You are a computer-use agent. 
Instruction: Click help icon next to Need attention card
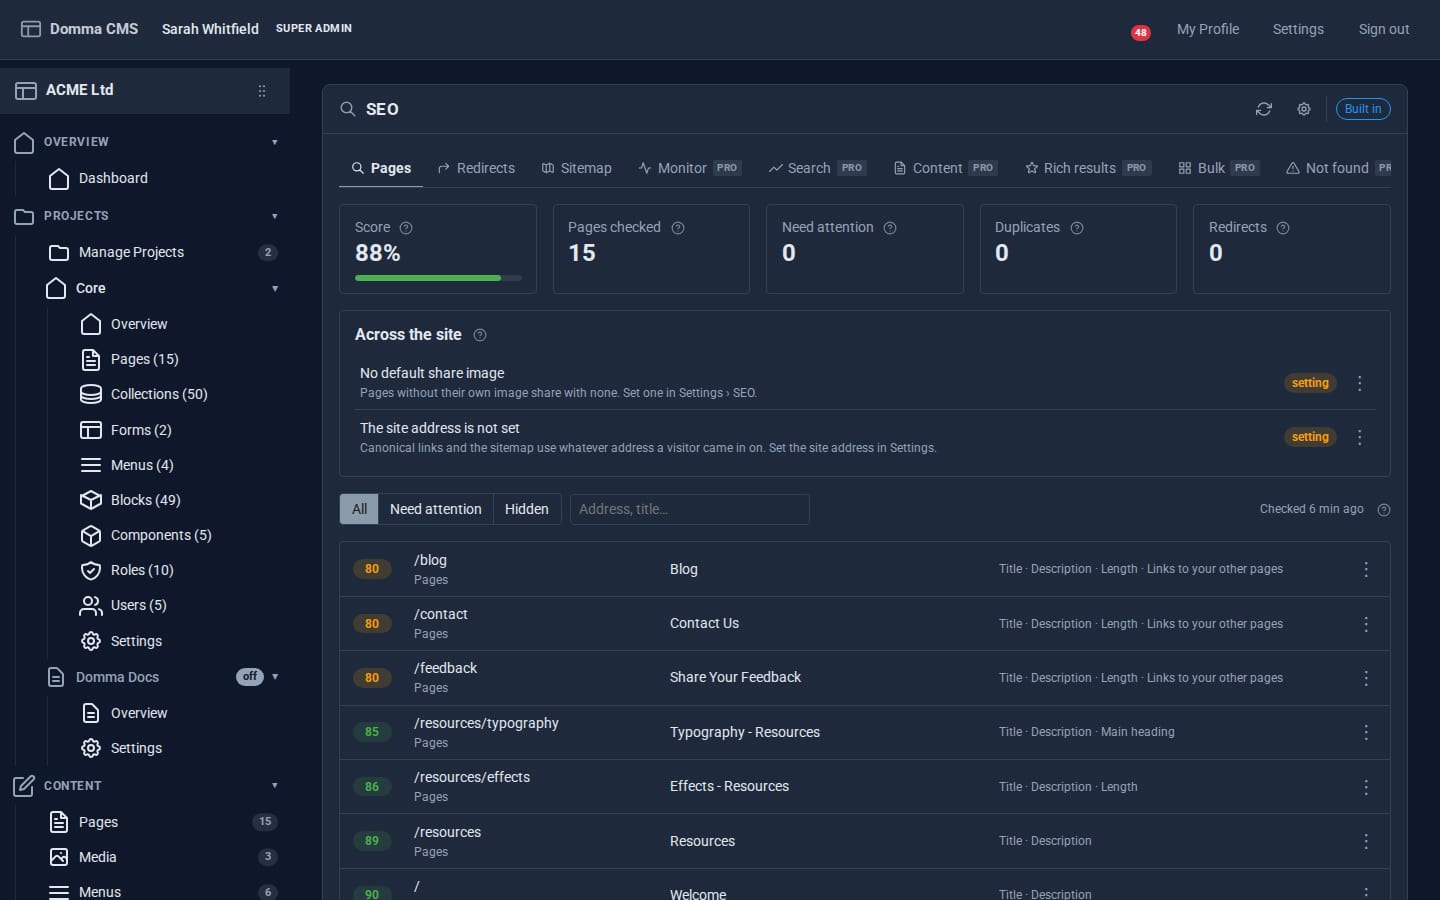tap(890, 228)
